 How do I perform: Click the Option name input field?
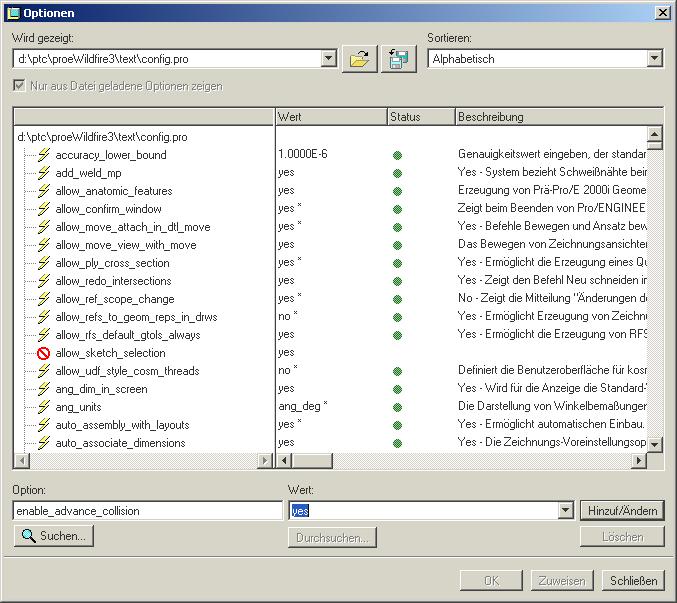[148, 511]
